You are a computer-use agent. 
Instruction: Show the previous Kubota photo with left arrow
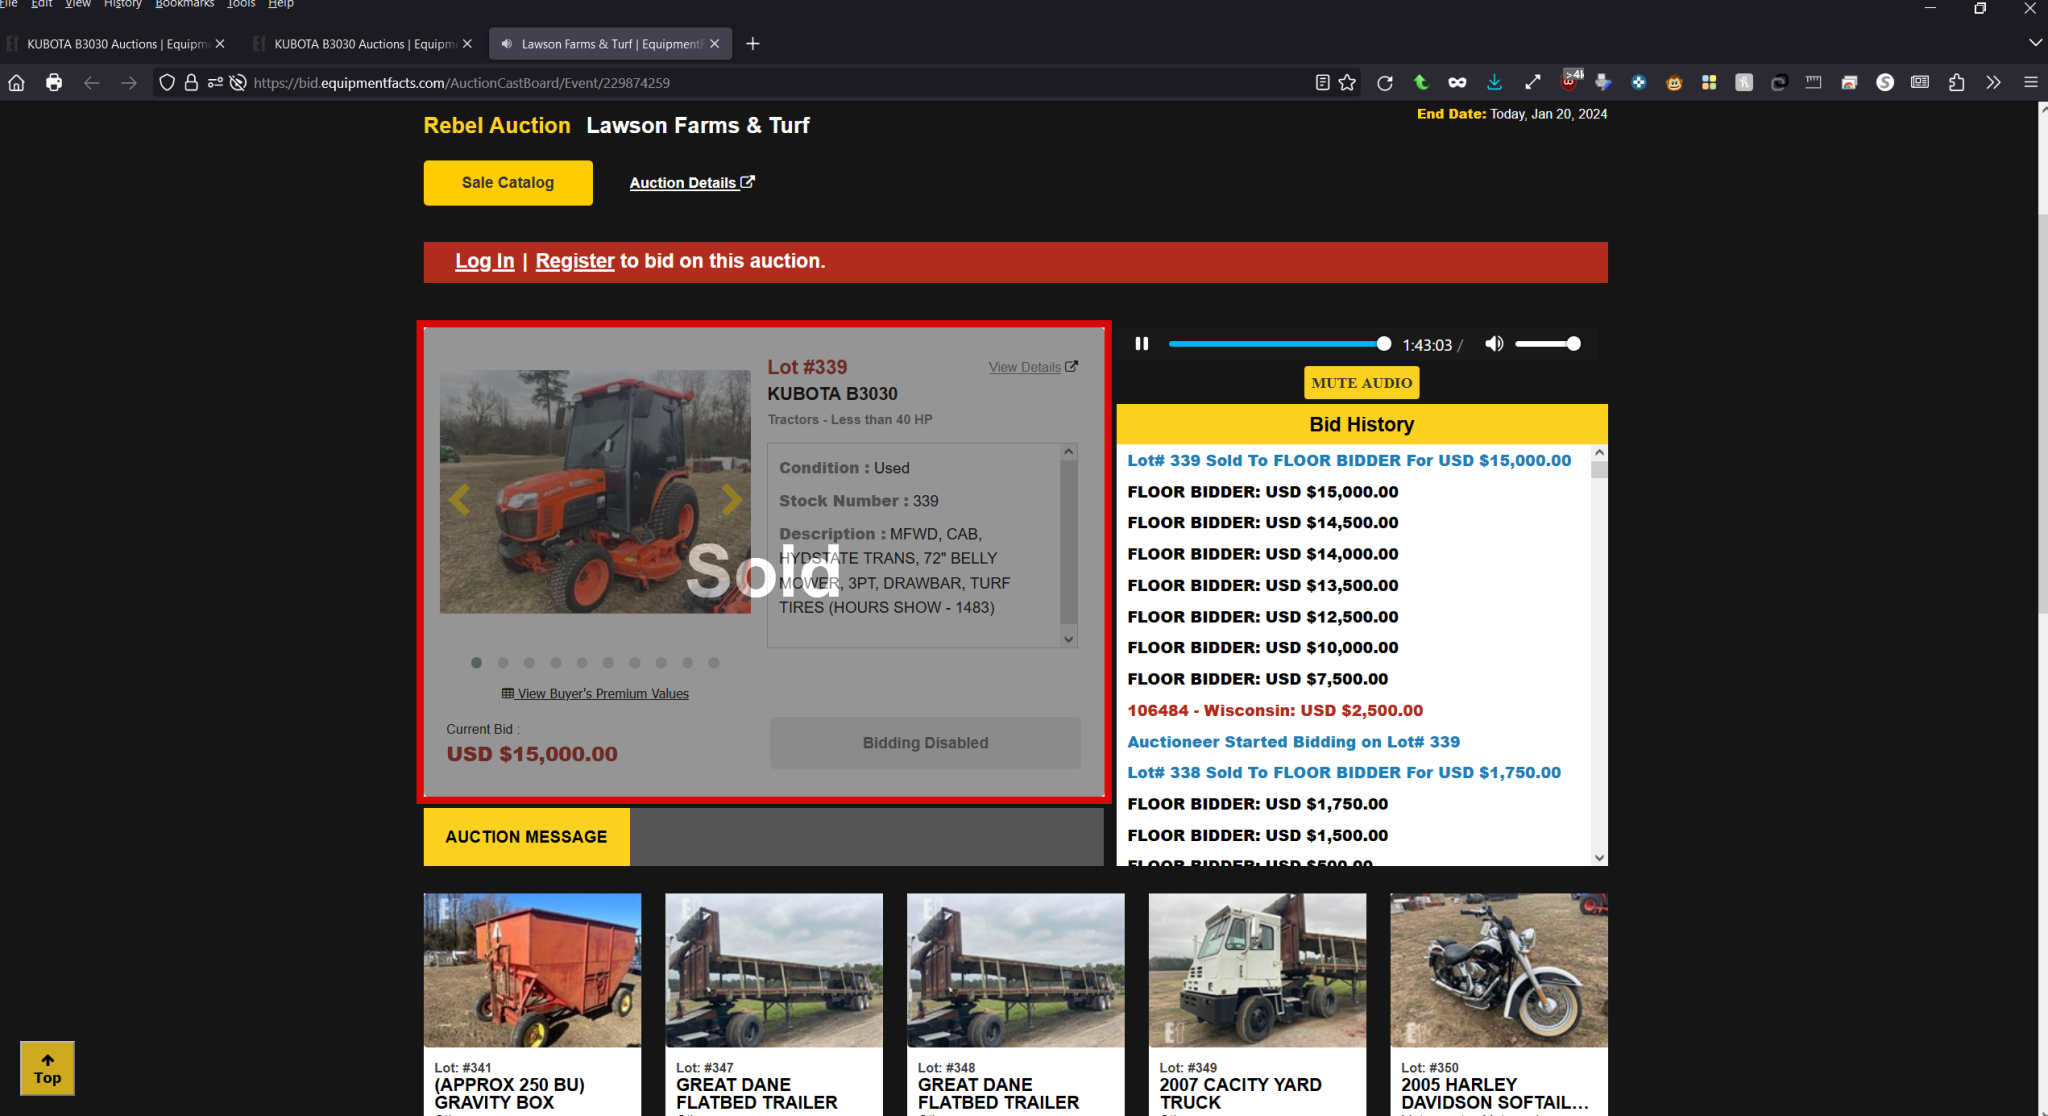coord(460,499)
